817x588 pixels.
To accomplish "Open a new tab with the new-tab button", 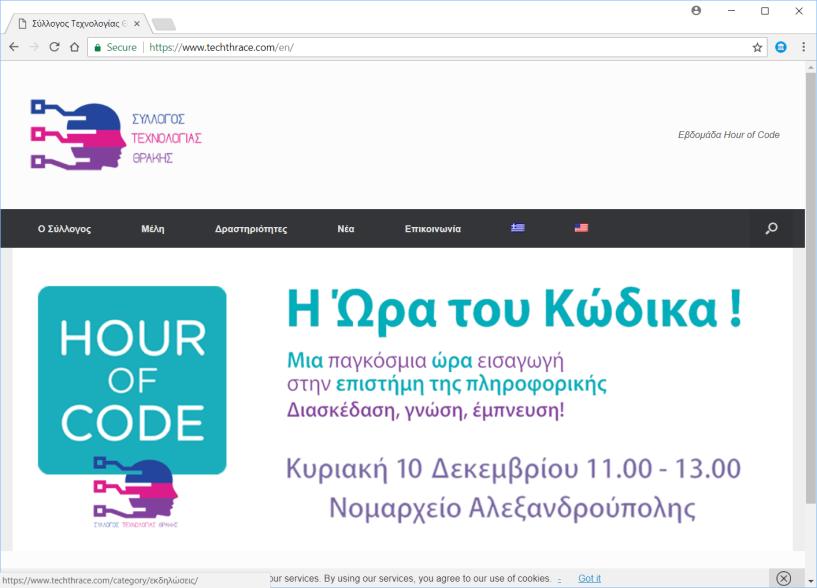I will tap(164, 24).
